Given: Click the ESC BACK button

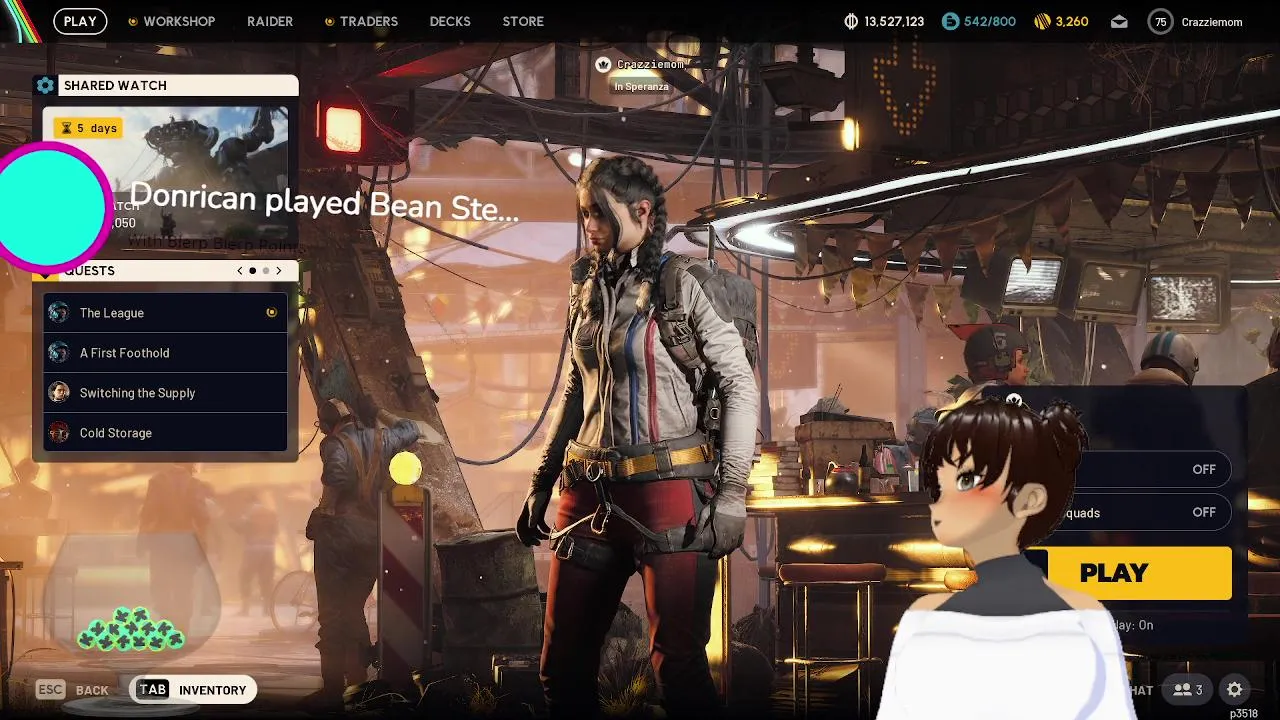Looking at the screenshot, I should [72, 690].
